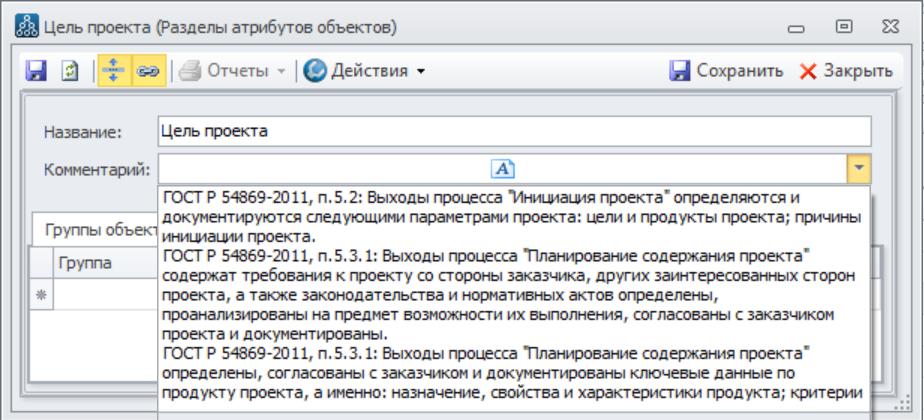Switch to the Группы объектов tab
This screenshot has width=924, height=420.
click(x=95, y=229)
